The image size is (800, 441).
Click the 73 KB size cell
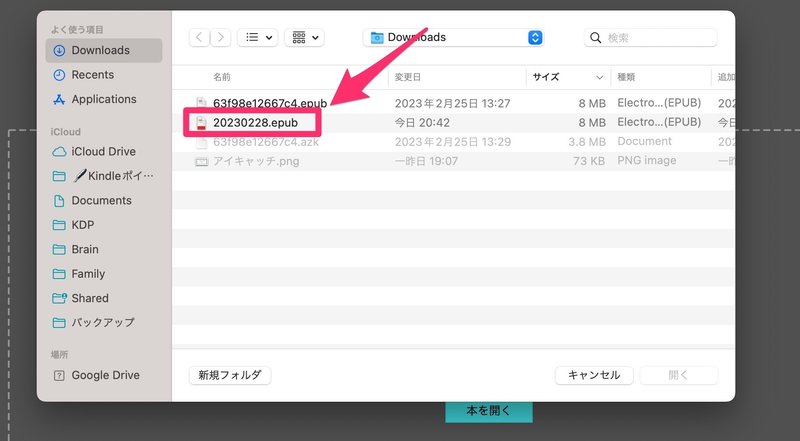click(x=589, y=161)
